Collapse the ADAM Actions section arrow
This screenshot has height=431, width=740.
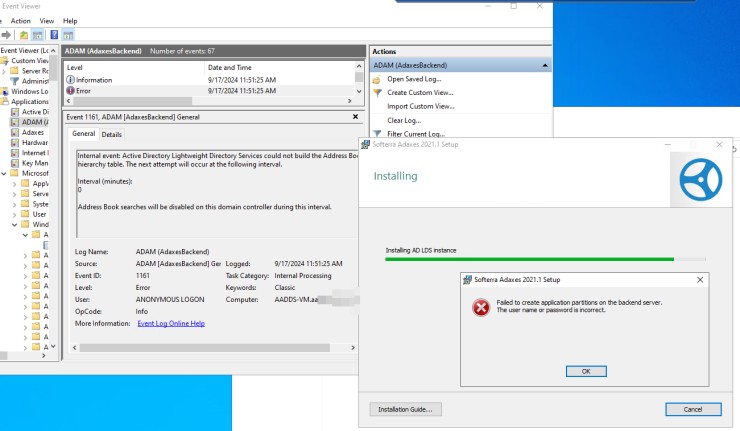[x=545, y=66]
